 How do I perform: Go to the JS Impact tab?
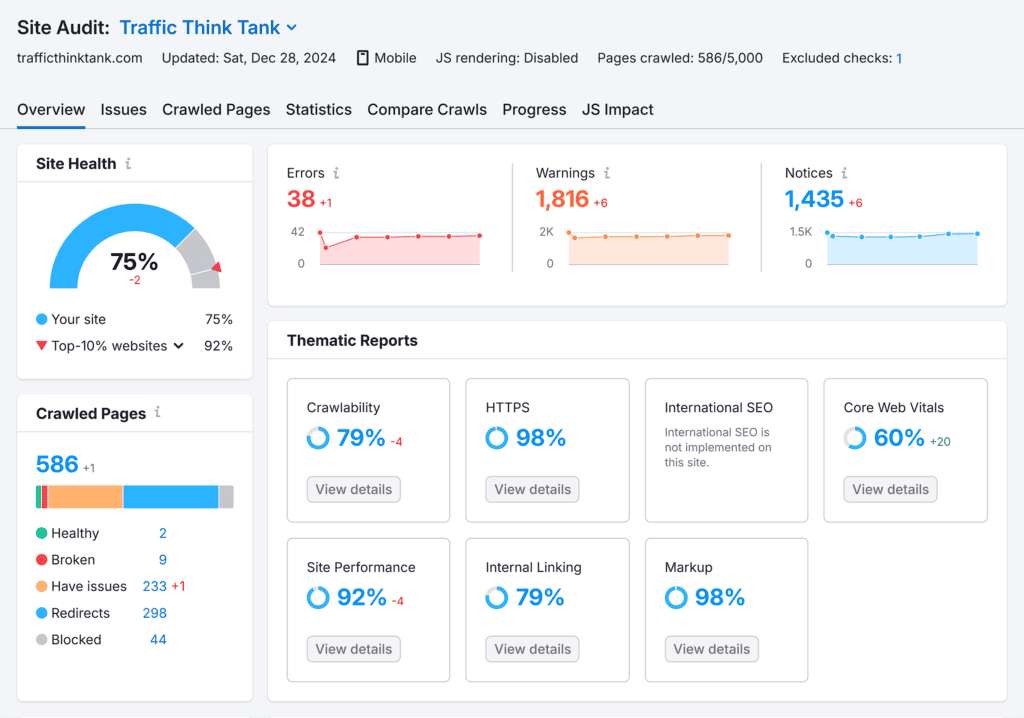click(x=617, y=110)
